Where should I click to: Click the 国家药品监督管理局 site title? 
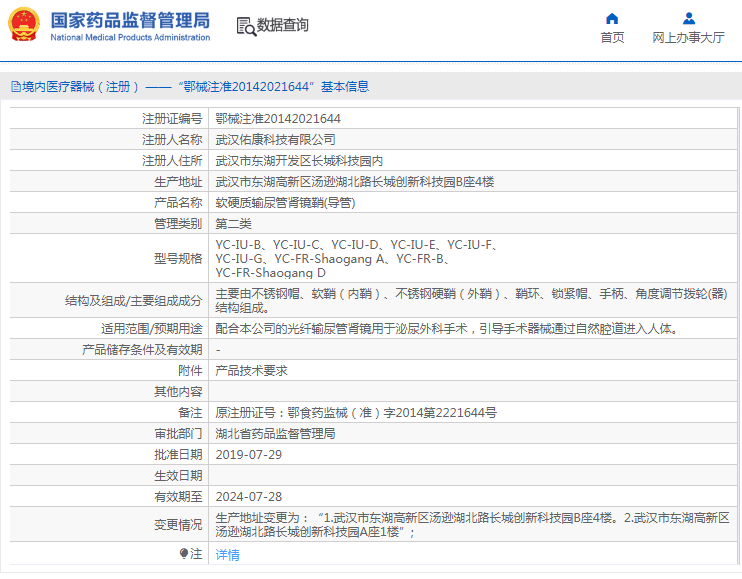coord(130,20)
